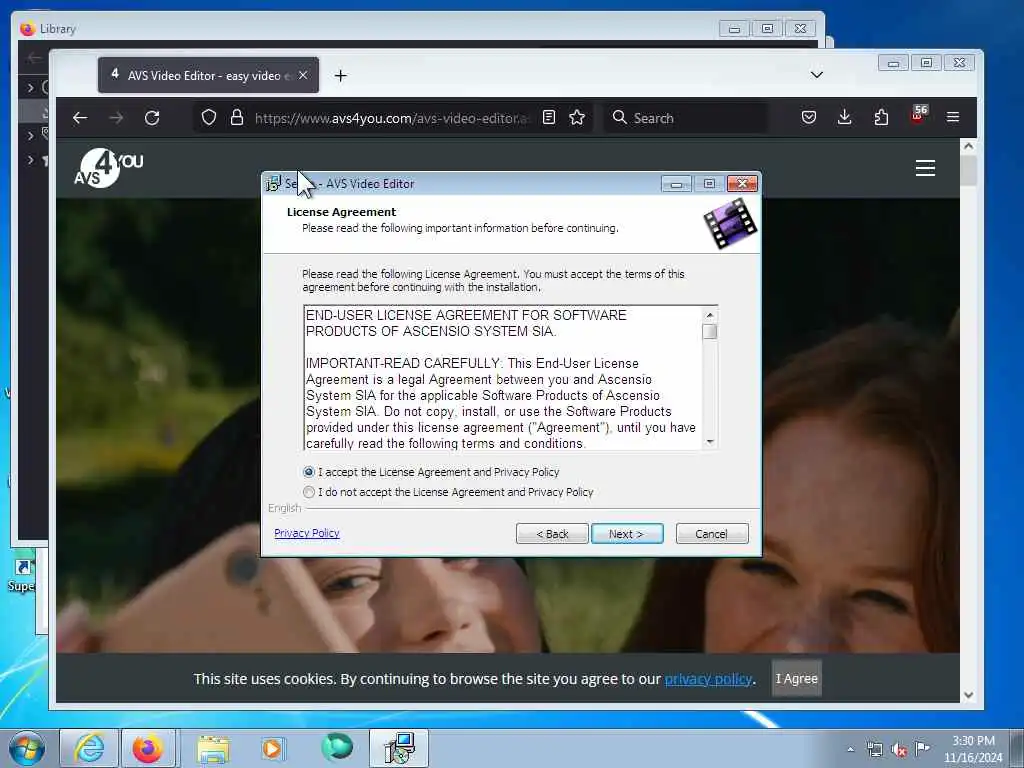Cancel the AVS Video Editor setup
Viewport: 1024px width, 768px height.
712,534
